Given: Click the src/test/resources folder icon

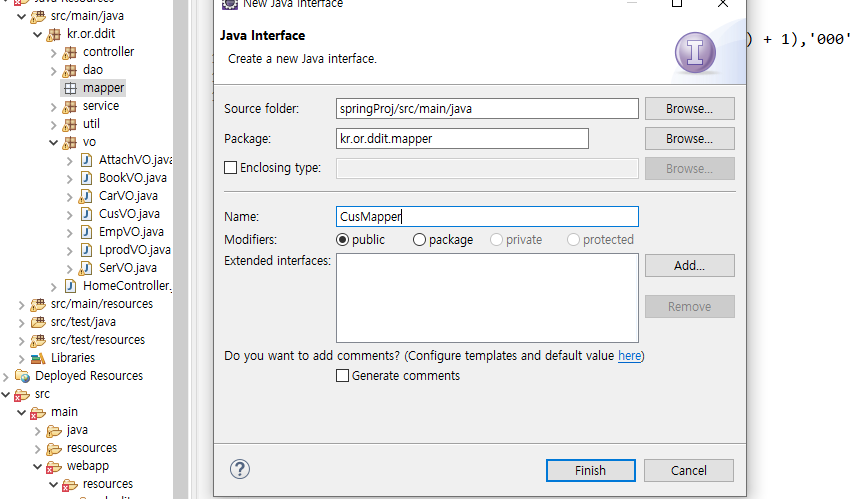Looking at the screenshot, I should pyautogui.click(x=38, y=340).
